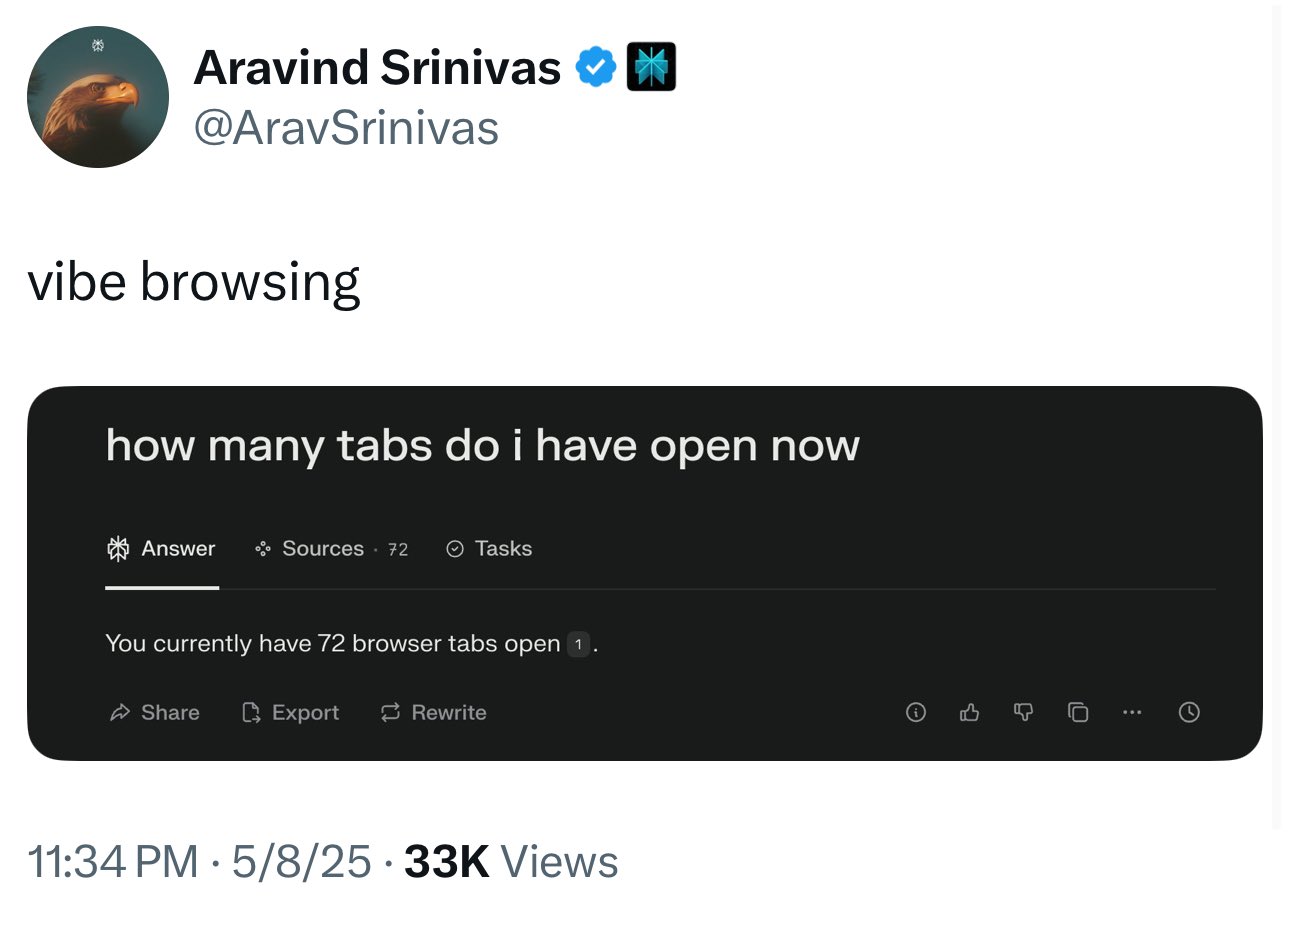Click the blue verified checkmark badge
The image size is (1290, 926).
pos(595,67)
